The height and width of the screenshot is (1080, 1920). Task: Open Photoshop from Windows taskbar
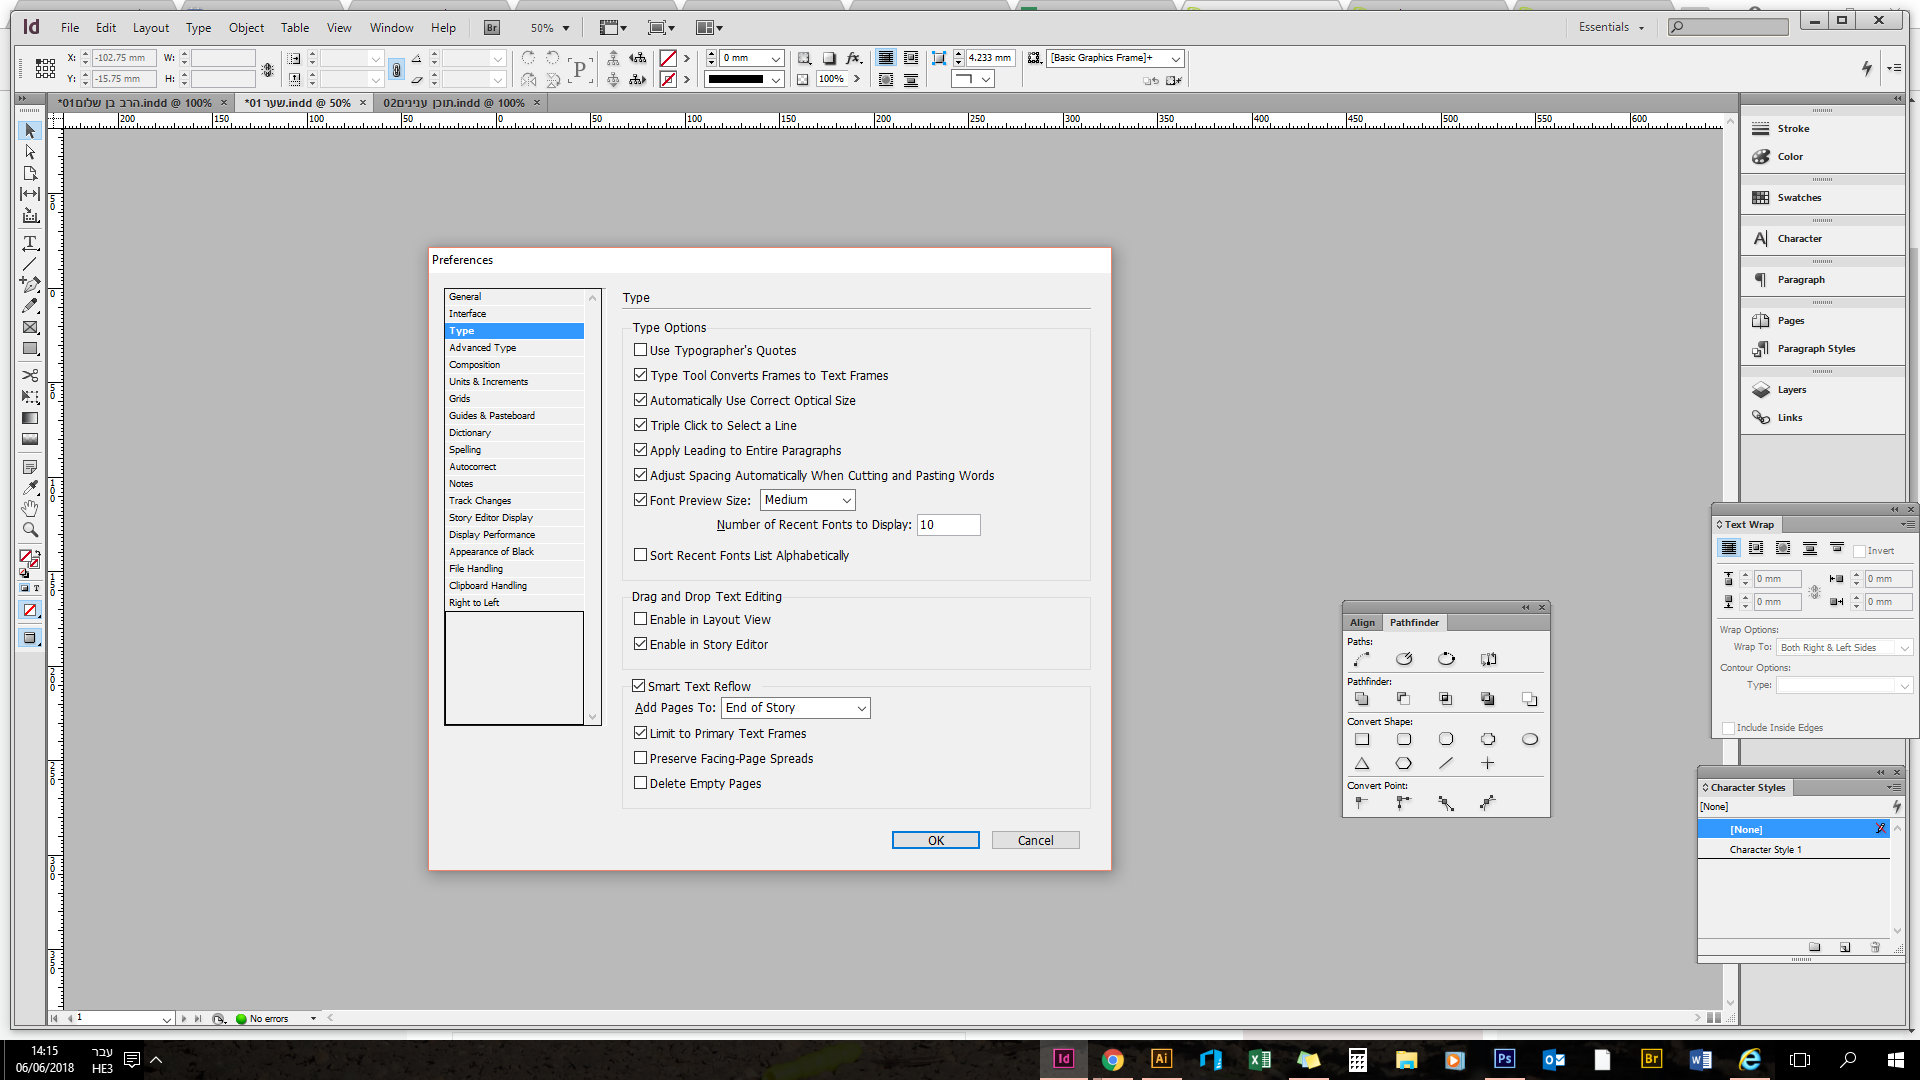tap(1504, 1059)
